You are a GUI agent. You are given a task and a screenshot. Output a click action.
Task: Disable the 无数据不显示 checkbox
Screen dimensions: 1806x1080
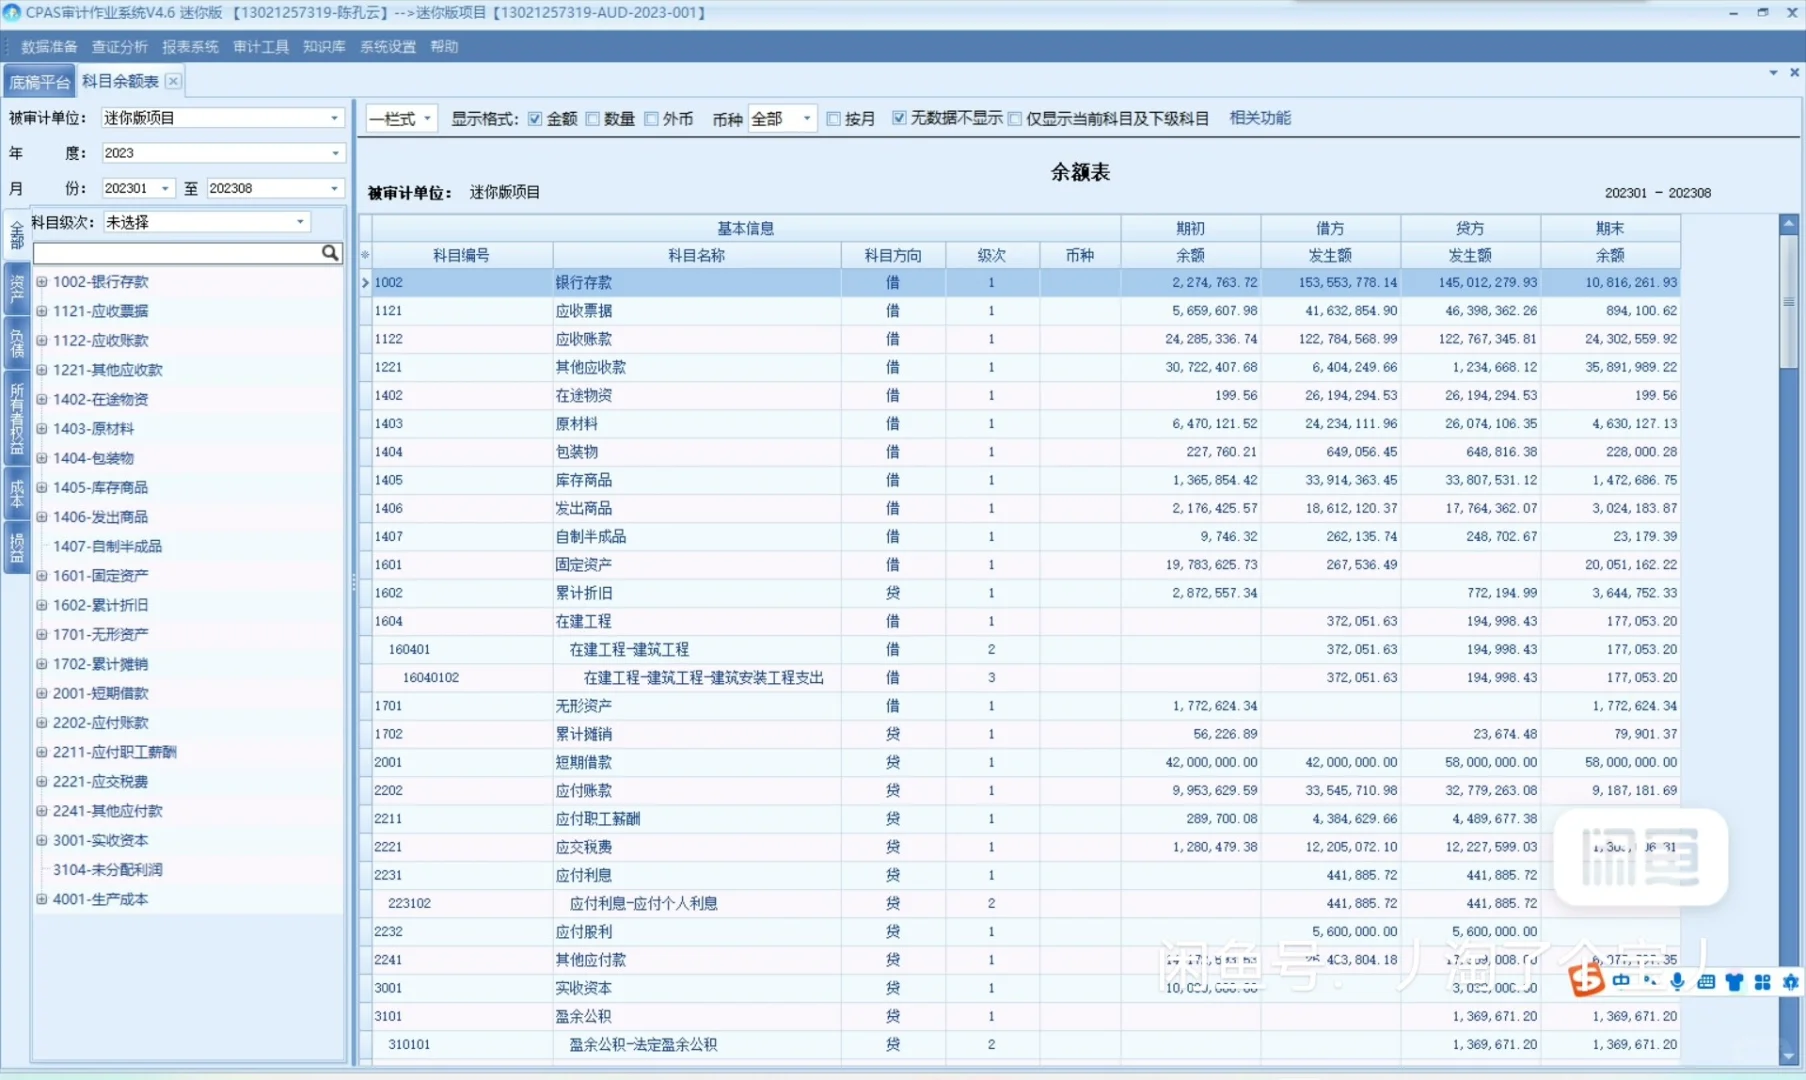(900, 118)
